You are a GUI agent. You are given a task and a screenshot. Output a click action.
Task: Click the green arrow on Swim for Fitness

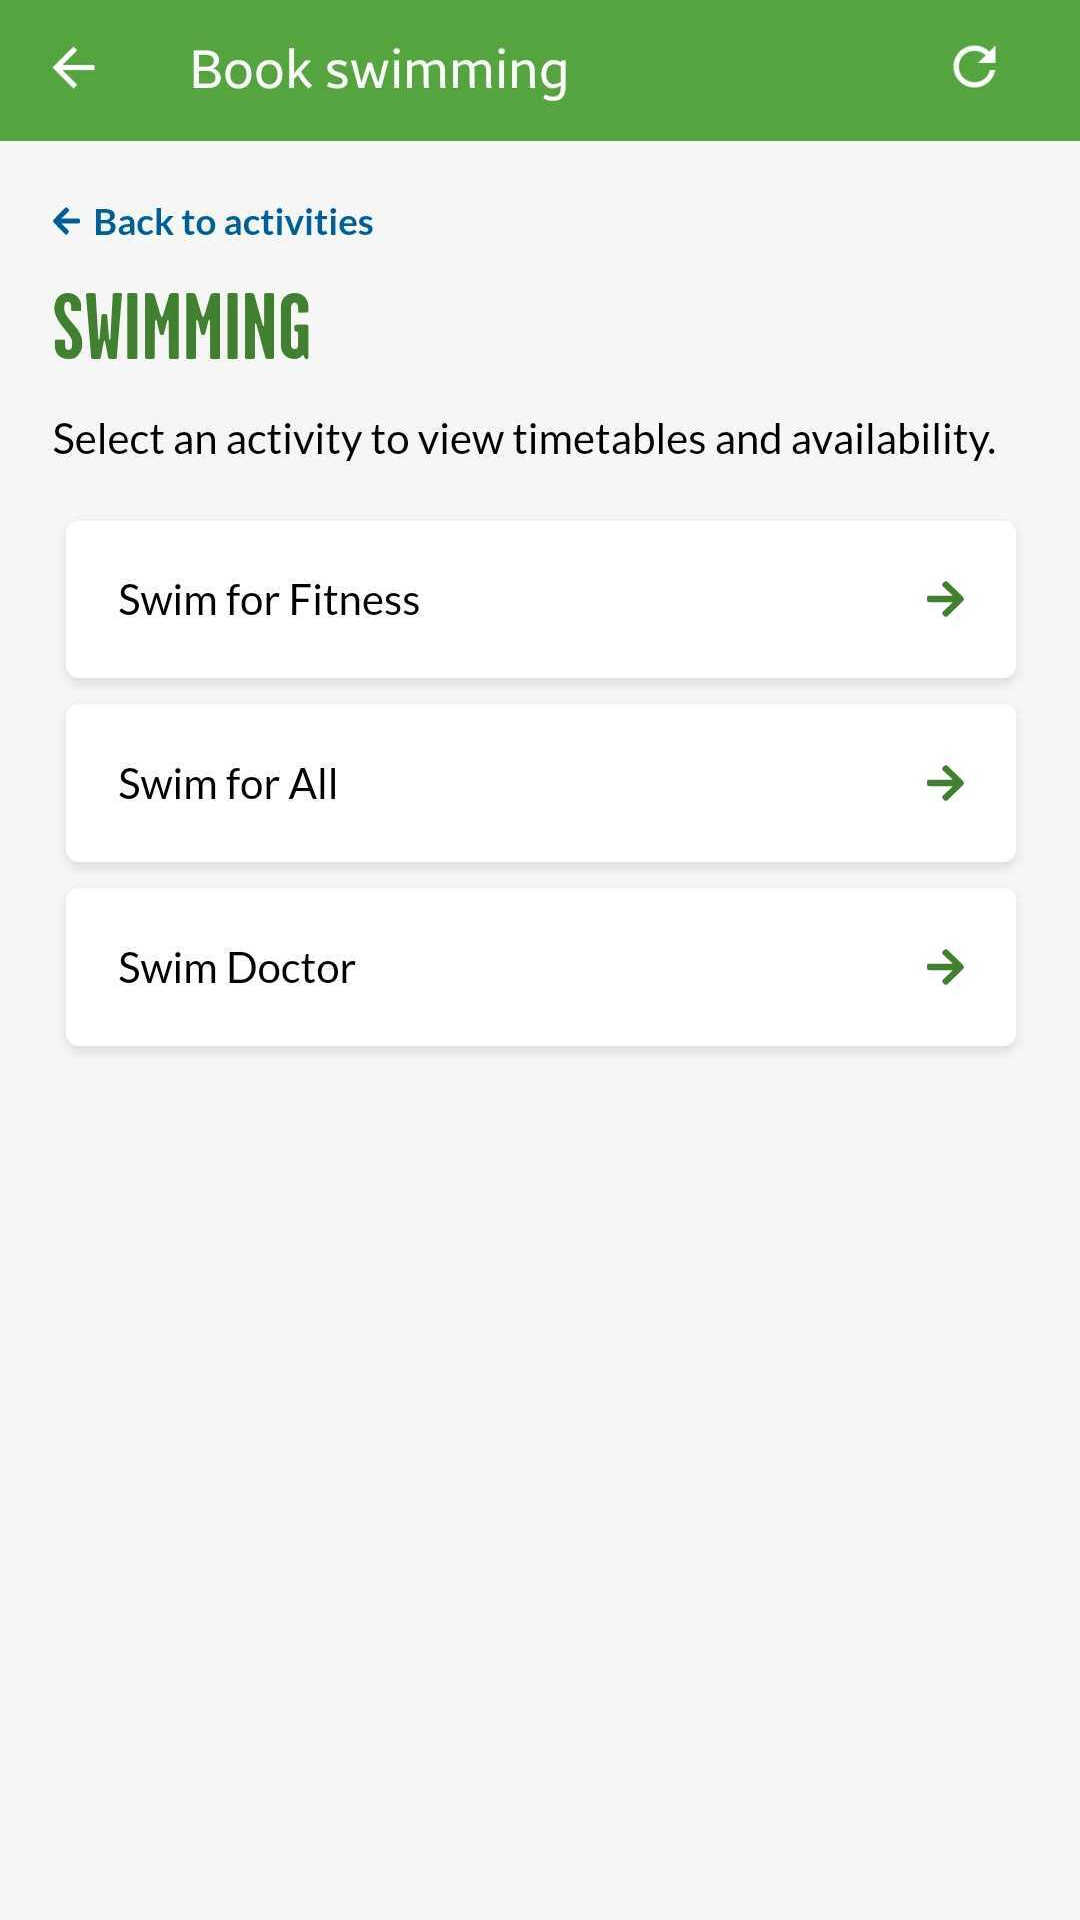944,599
